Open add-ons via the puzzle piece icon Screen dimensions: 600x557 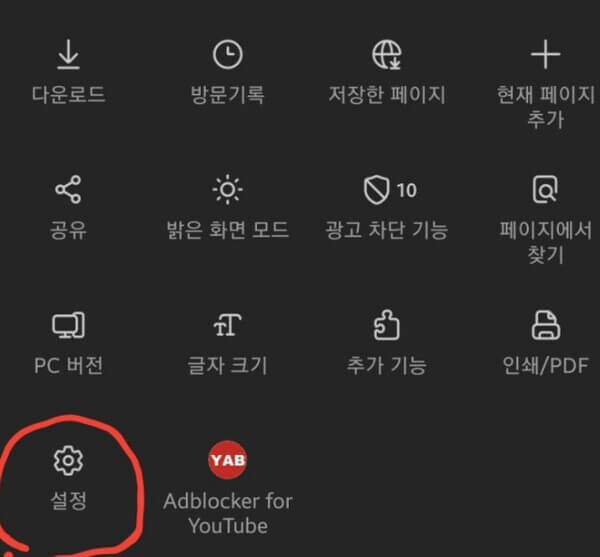[x=387, y=325]
